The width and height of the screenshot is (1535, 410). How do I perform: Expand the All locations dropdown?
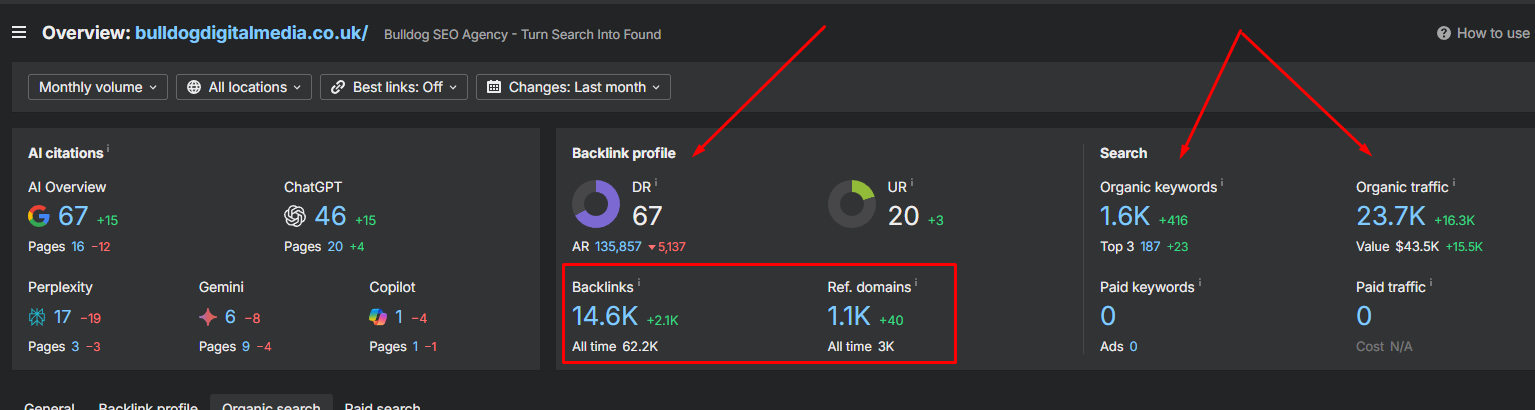pyautogui.click(x=244, y=87)
